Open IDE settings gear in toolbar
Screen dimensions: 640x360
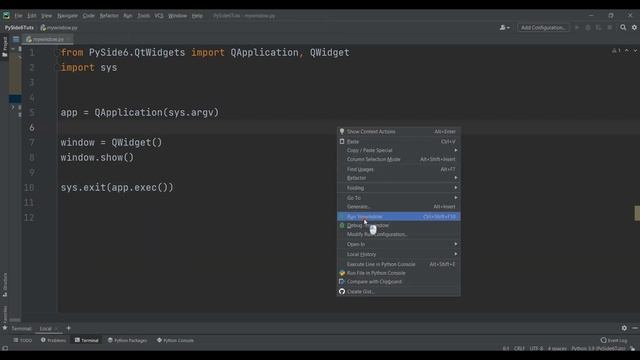pos(634,27)
